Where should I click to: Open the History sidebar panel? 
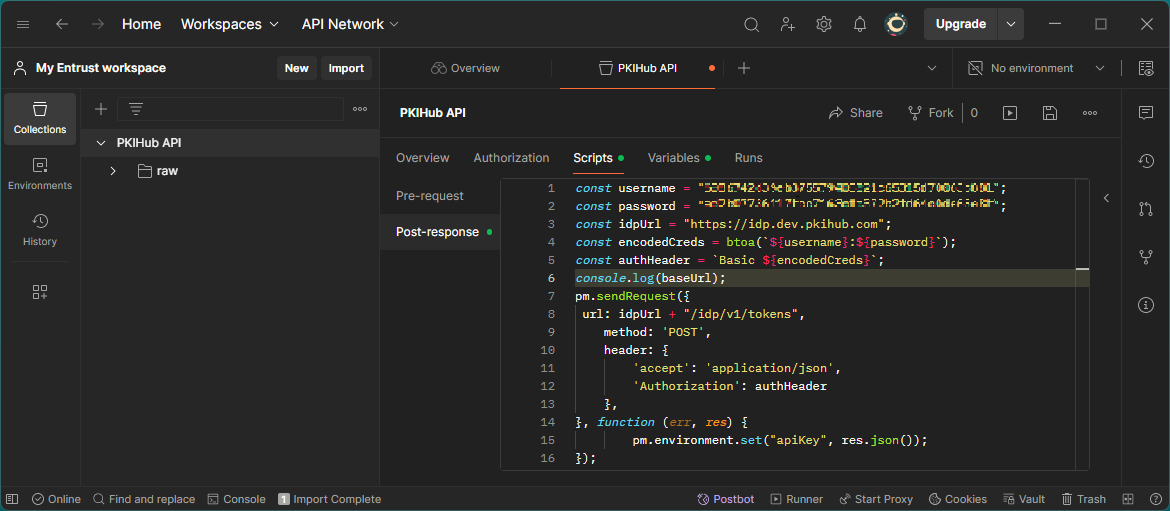pyautogui.click(x=40, y=230)
